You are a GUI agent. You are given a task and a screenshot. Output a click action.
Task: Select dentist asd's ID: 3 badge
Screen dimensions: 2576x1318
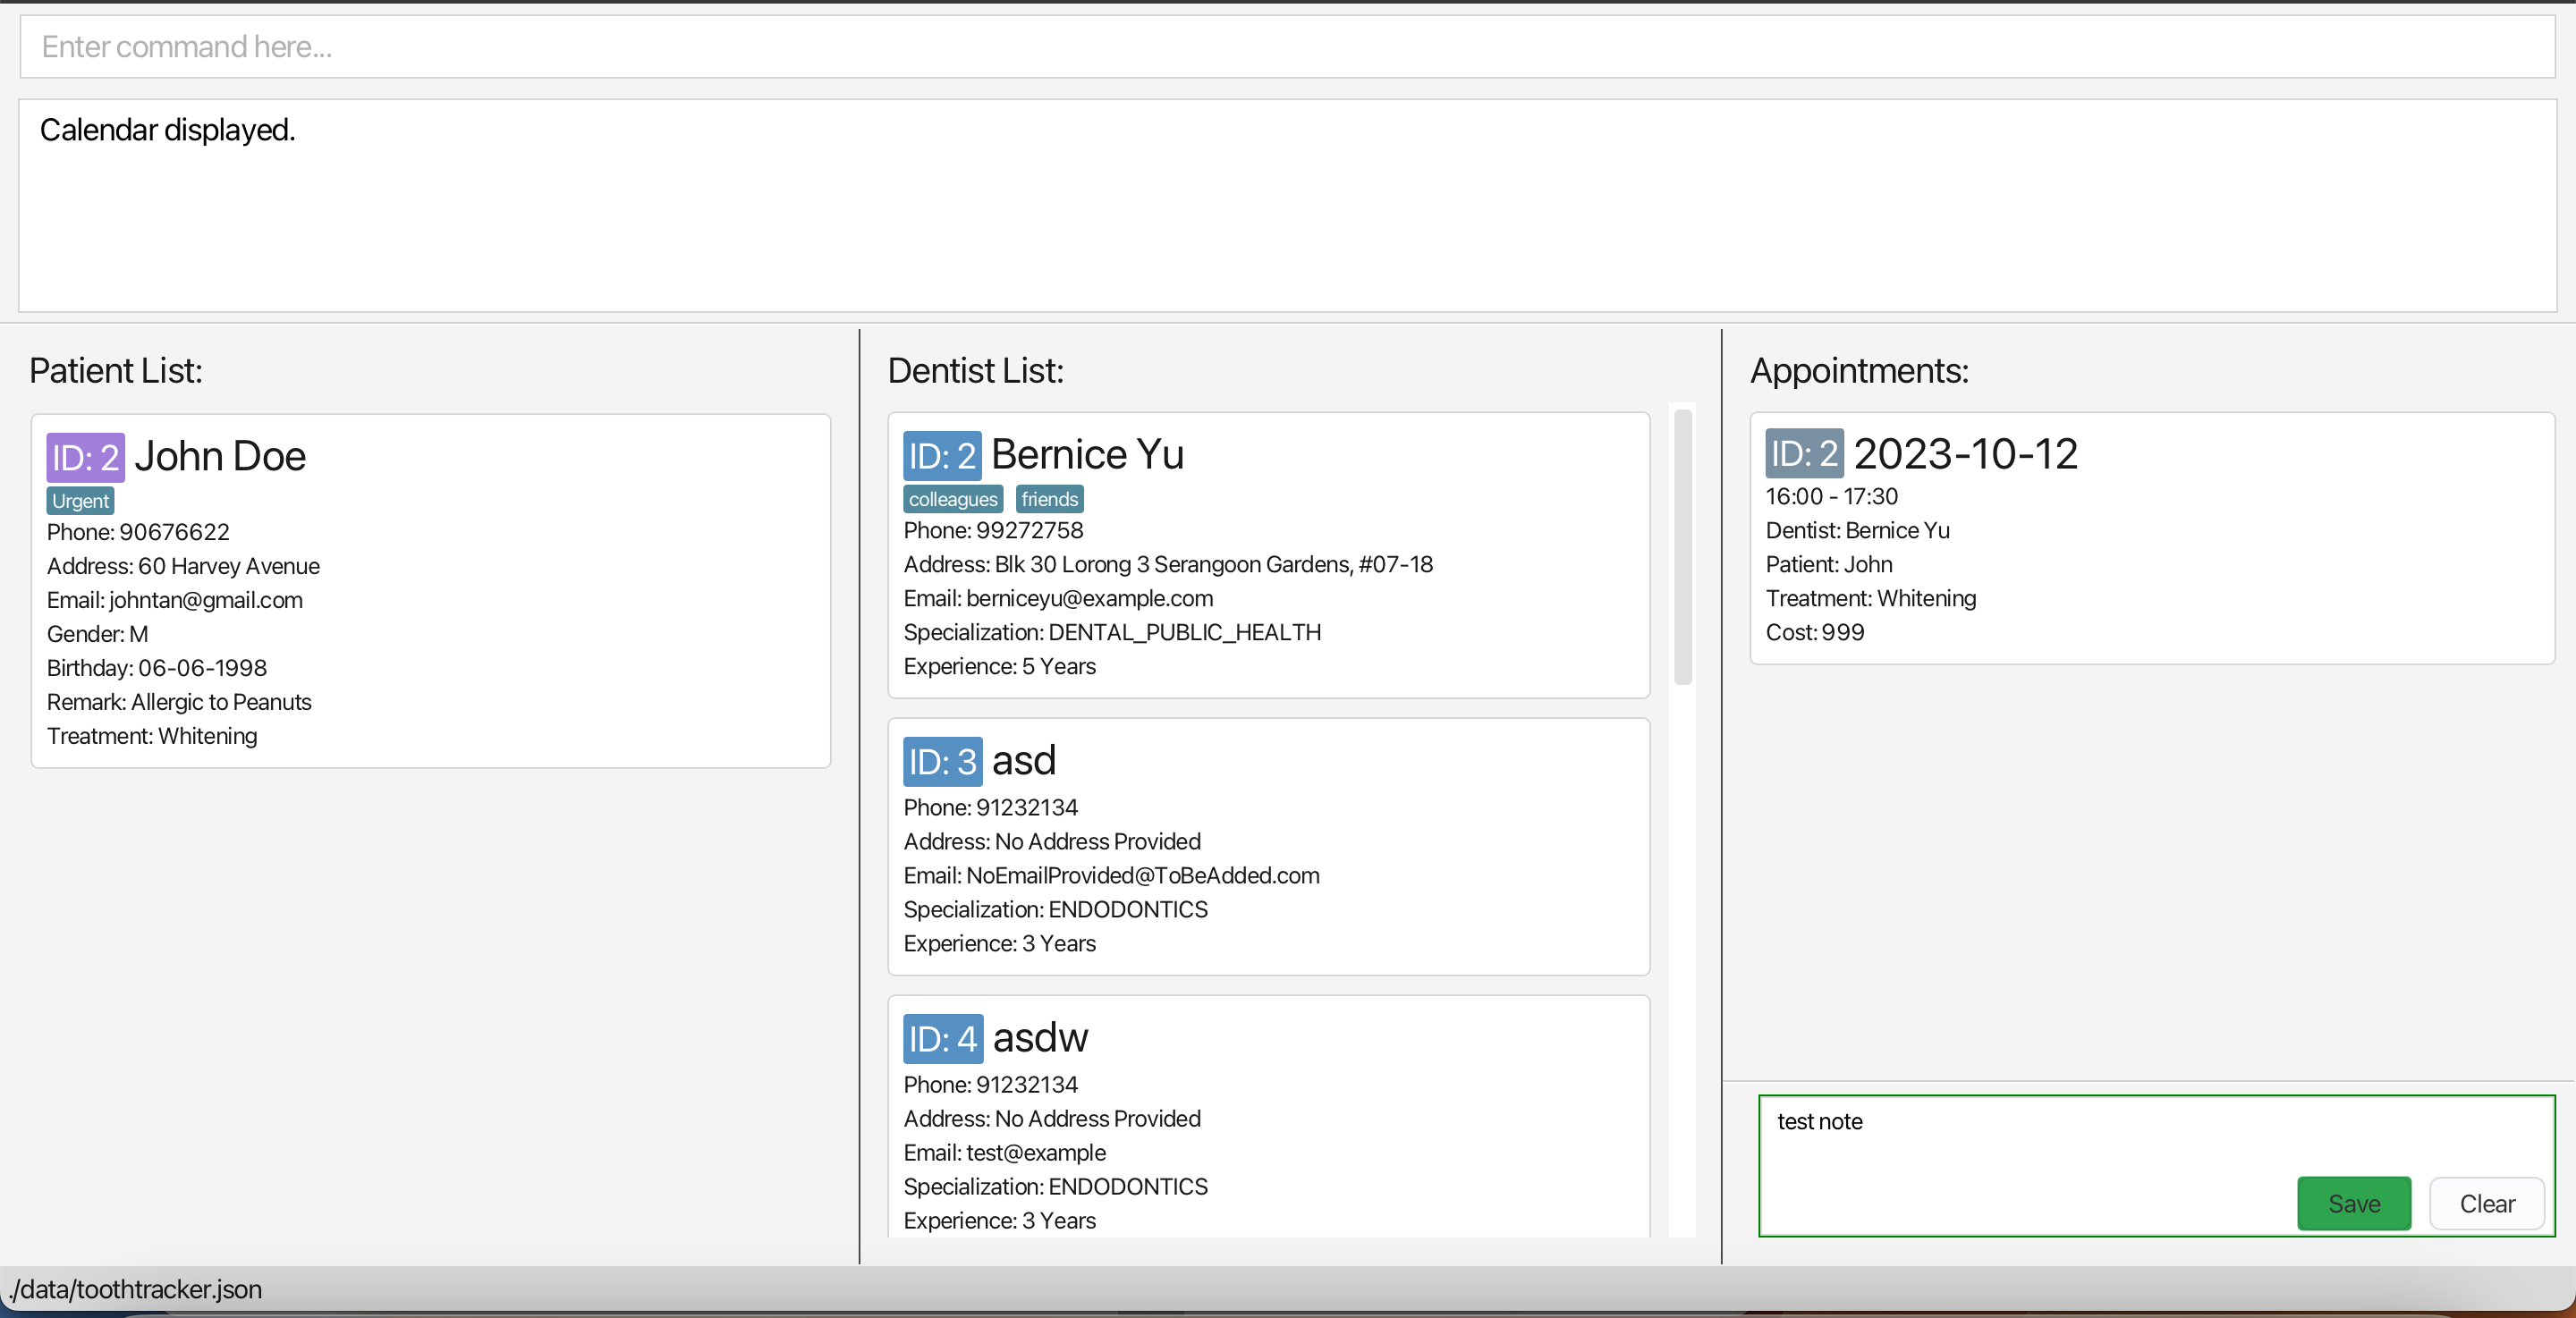coord(941,762)
